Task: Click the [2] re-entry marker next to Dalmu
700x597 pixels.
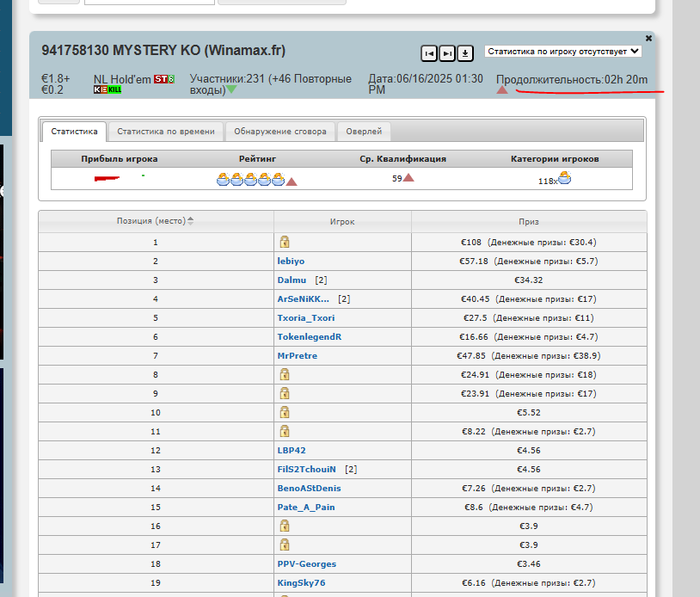Action: point(321,280)
